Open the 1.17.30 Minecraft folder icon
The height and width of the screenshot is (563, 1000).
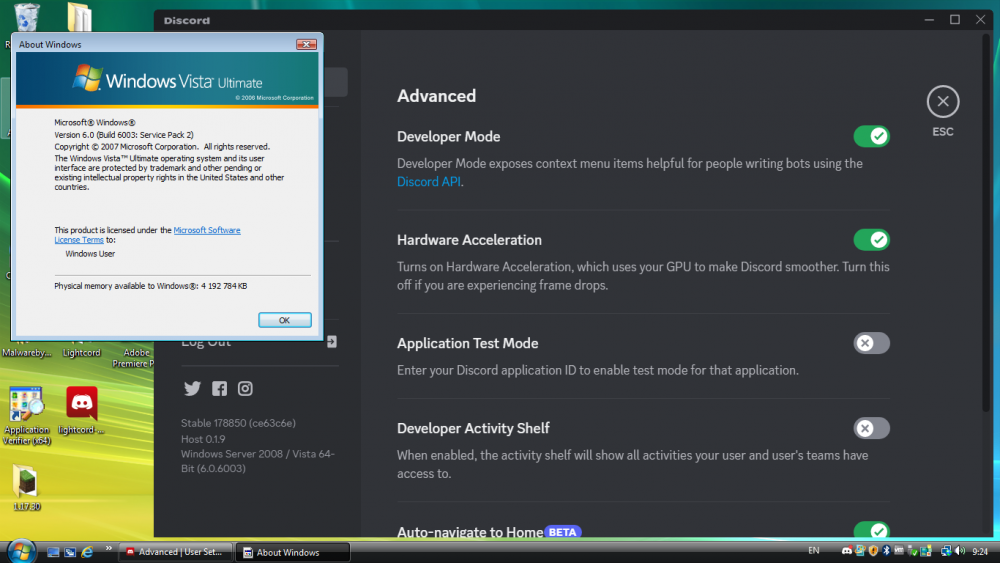click(x=26, y=481)
